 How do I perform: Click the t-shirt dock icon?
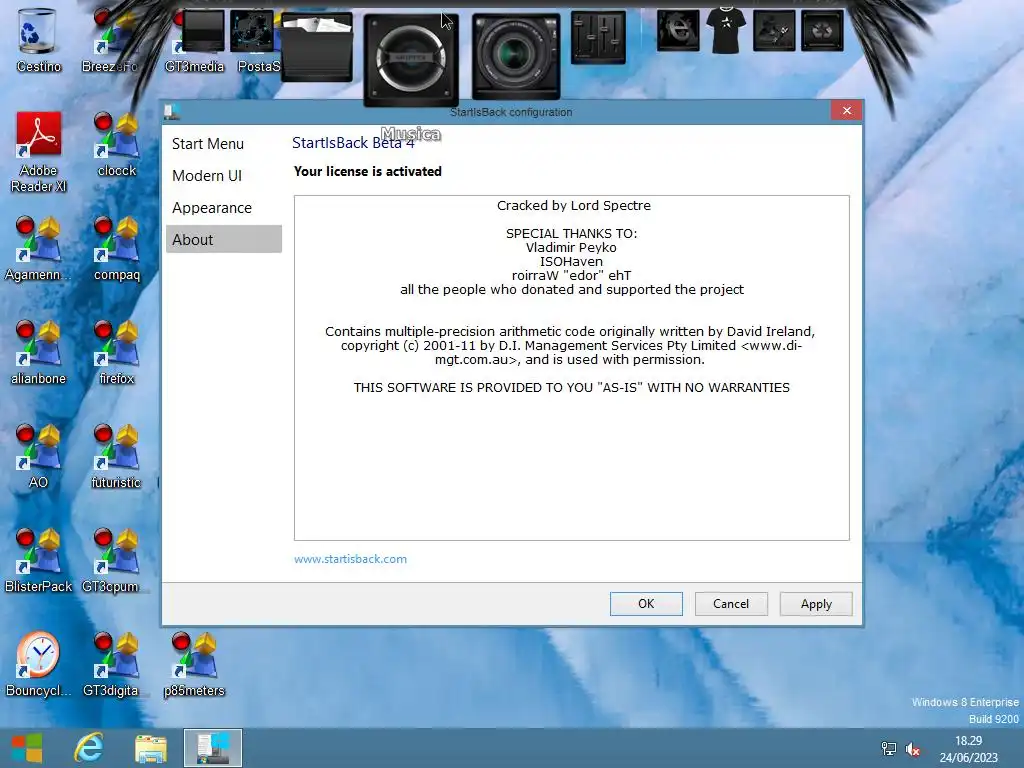[726, 30]
